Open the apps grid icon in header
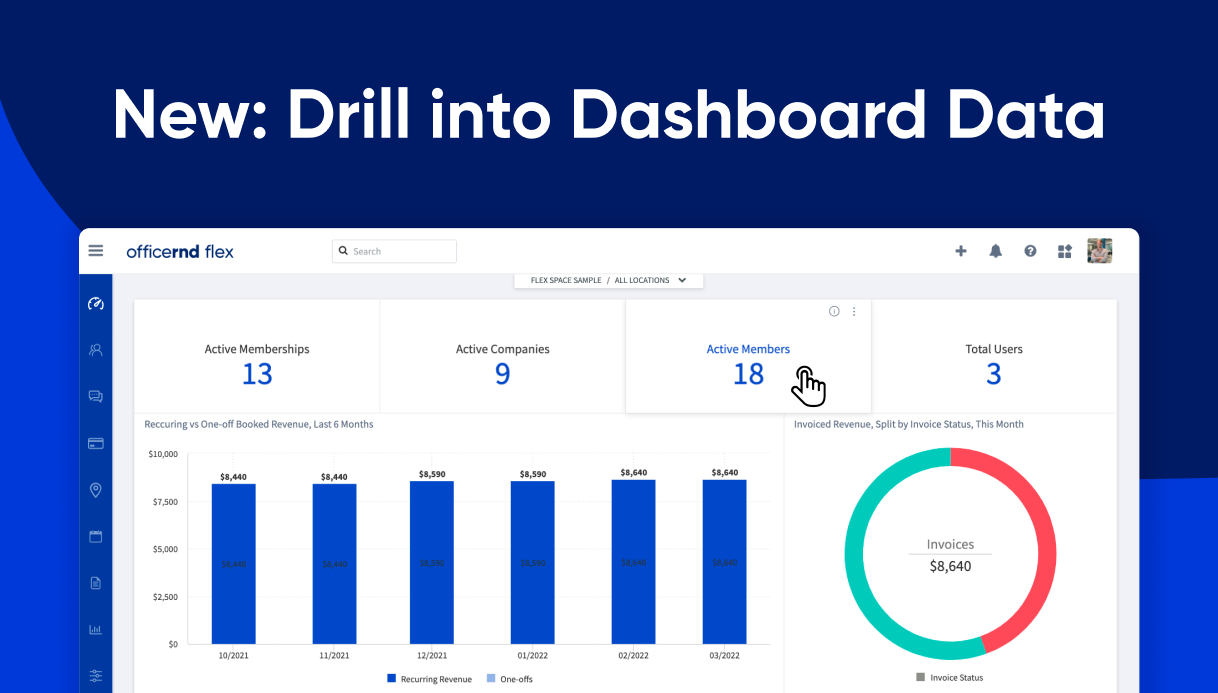This screenshot has width=1218, height=693. coord(1065,251)
